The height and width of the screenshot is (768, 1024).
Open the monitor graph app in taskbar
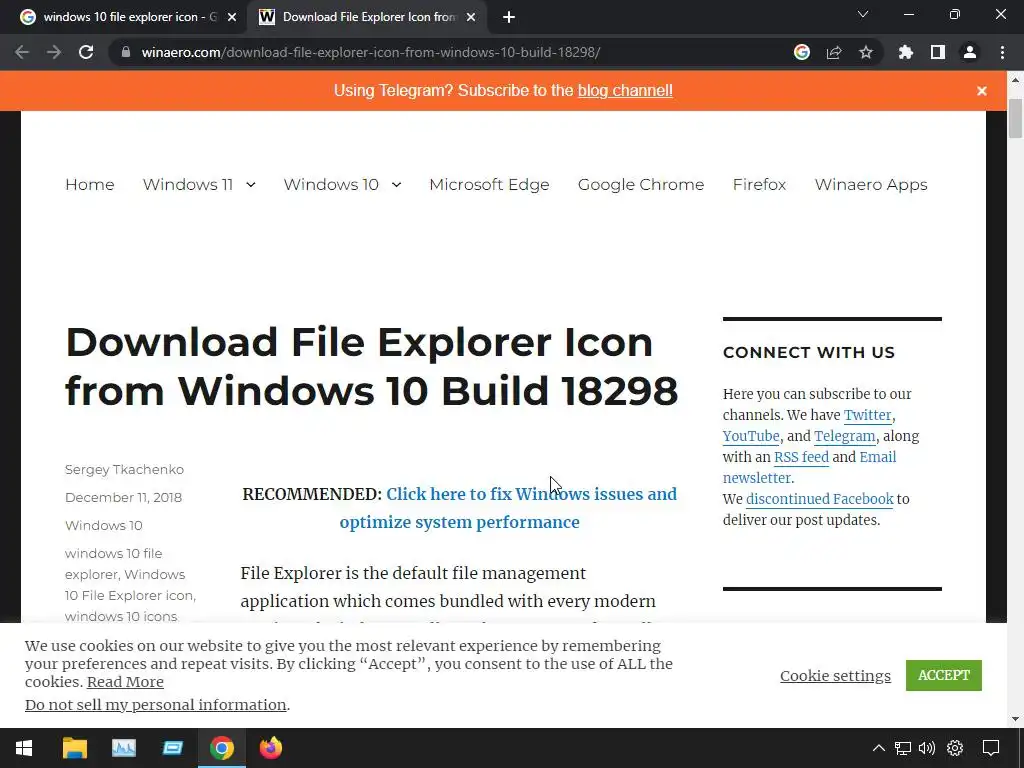click(123, 748)
